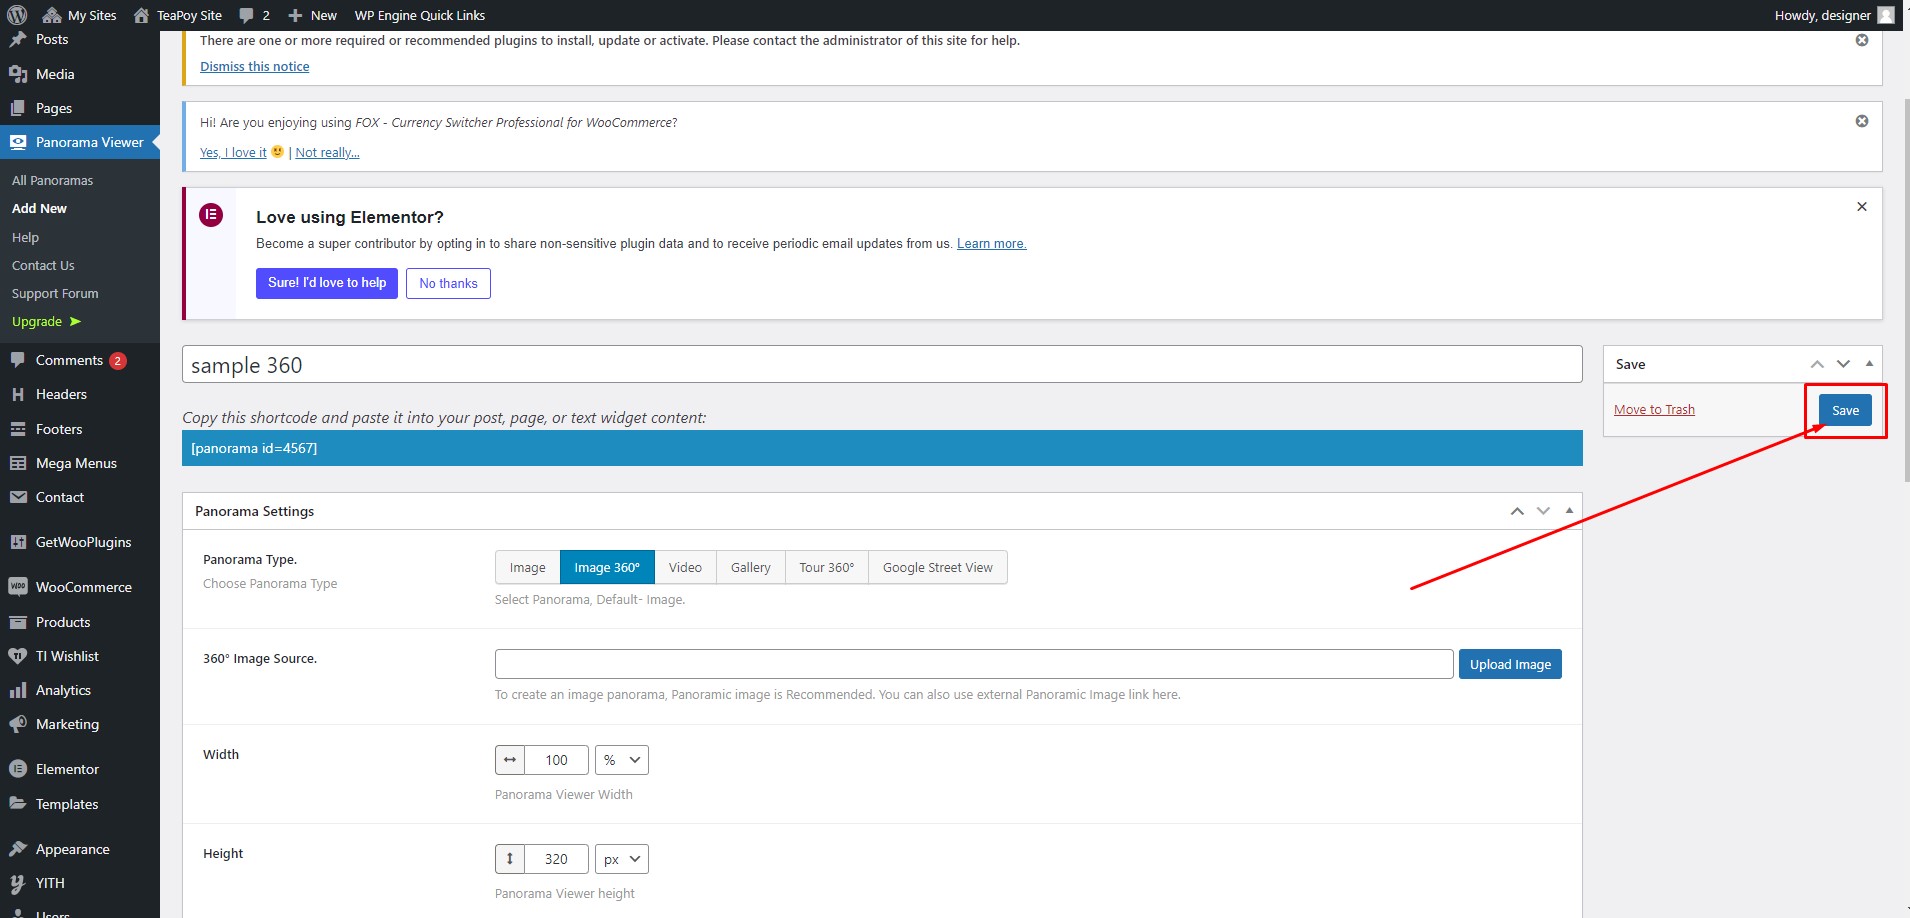Select Tour 360° panorama type
1910x918 pixels.
827,567
